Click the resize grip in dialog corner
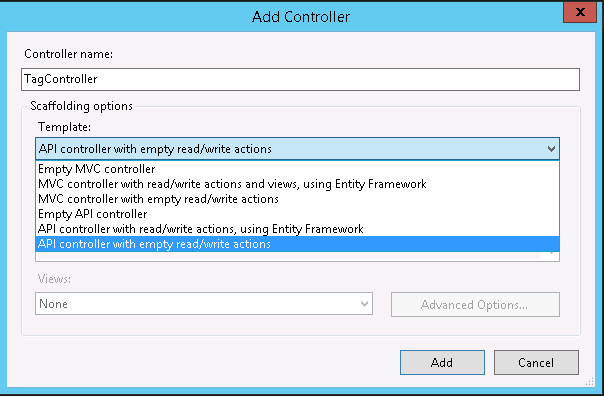The width and height of the screenshot is (604, 396). pyautogui.click(x=589, y=381)
